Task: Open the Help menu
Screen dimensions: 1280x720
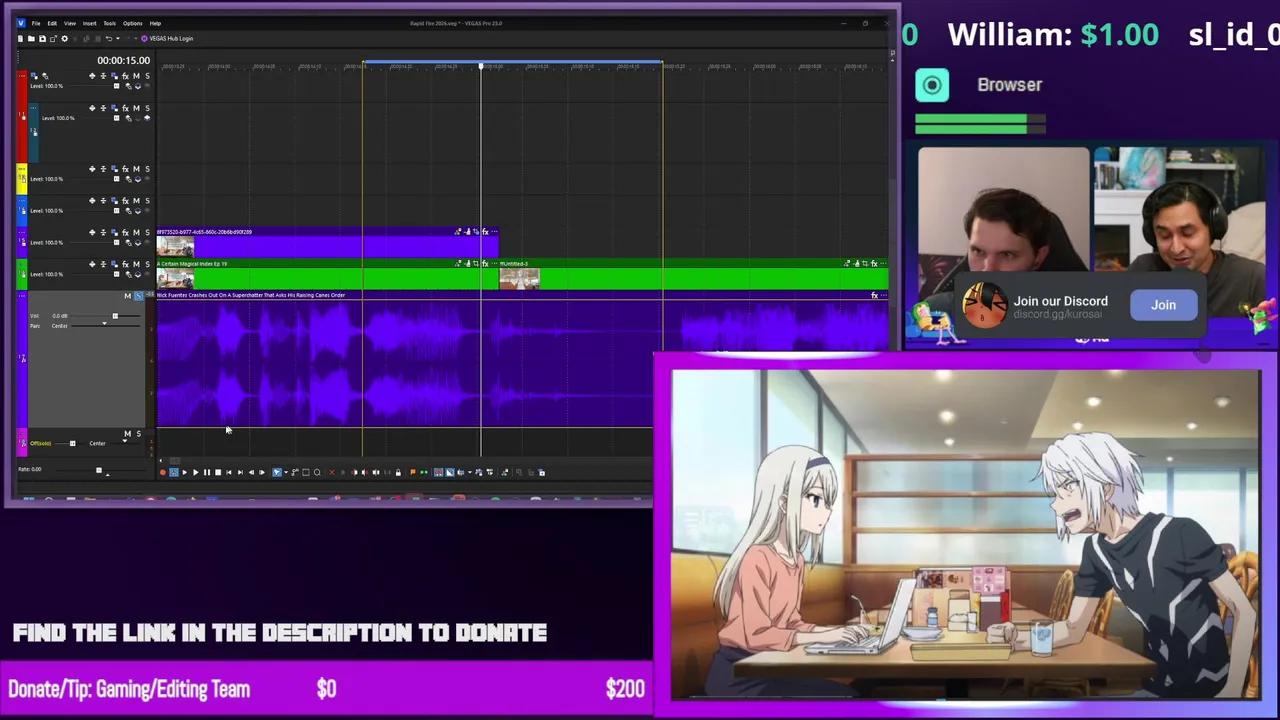Action: click(155, 23)
